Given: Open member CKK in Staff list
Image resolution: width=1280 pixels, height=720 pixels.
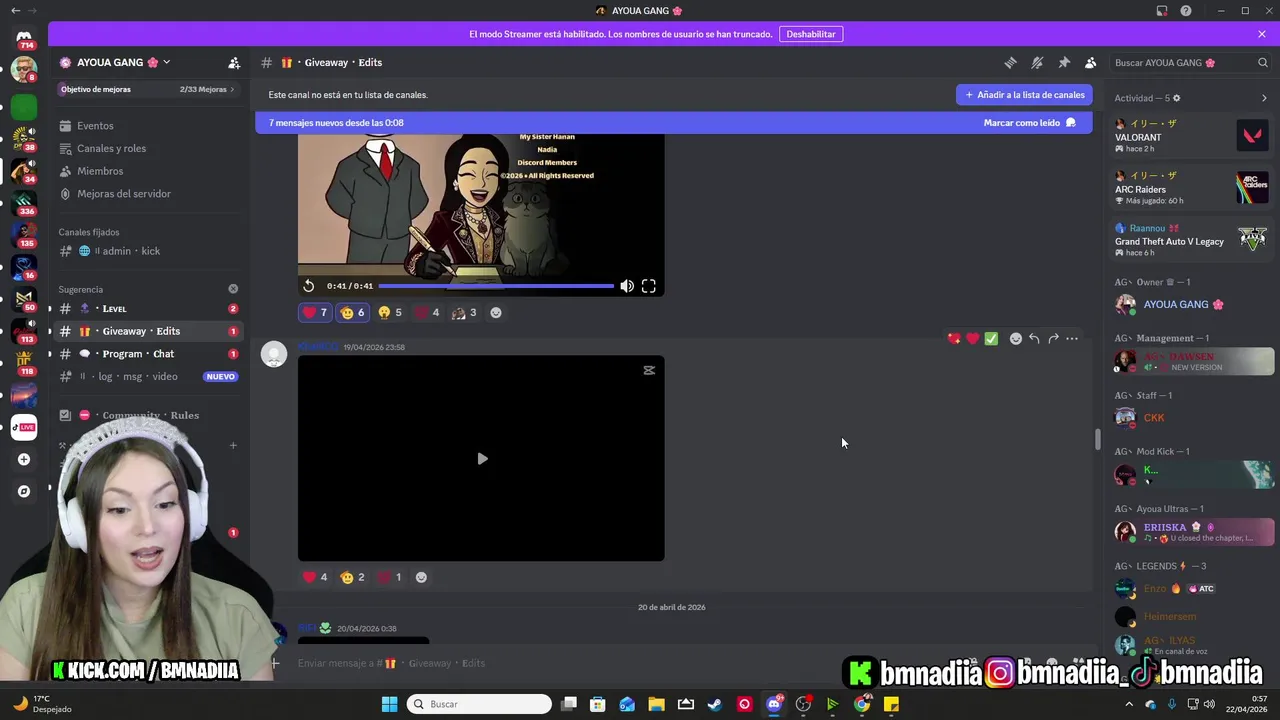Looking at the screenshot, I should pos(1191,418).
